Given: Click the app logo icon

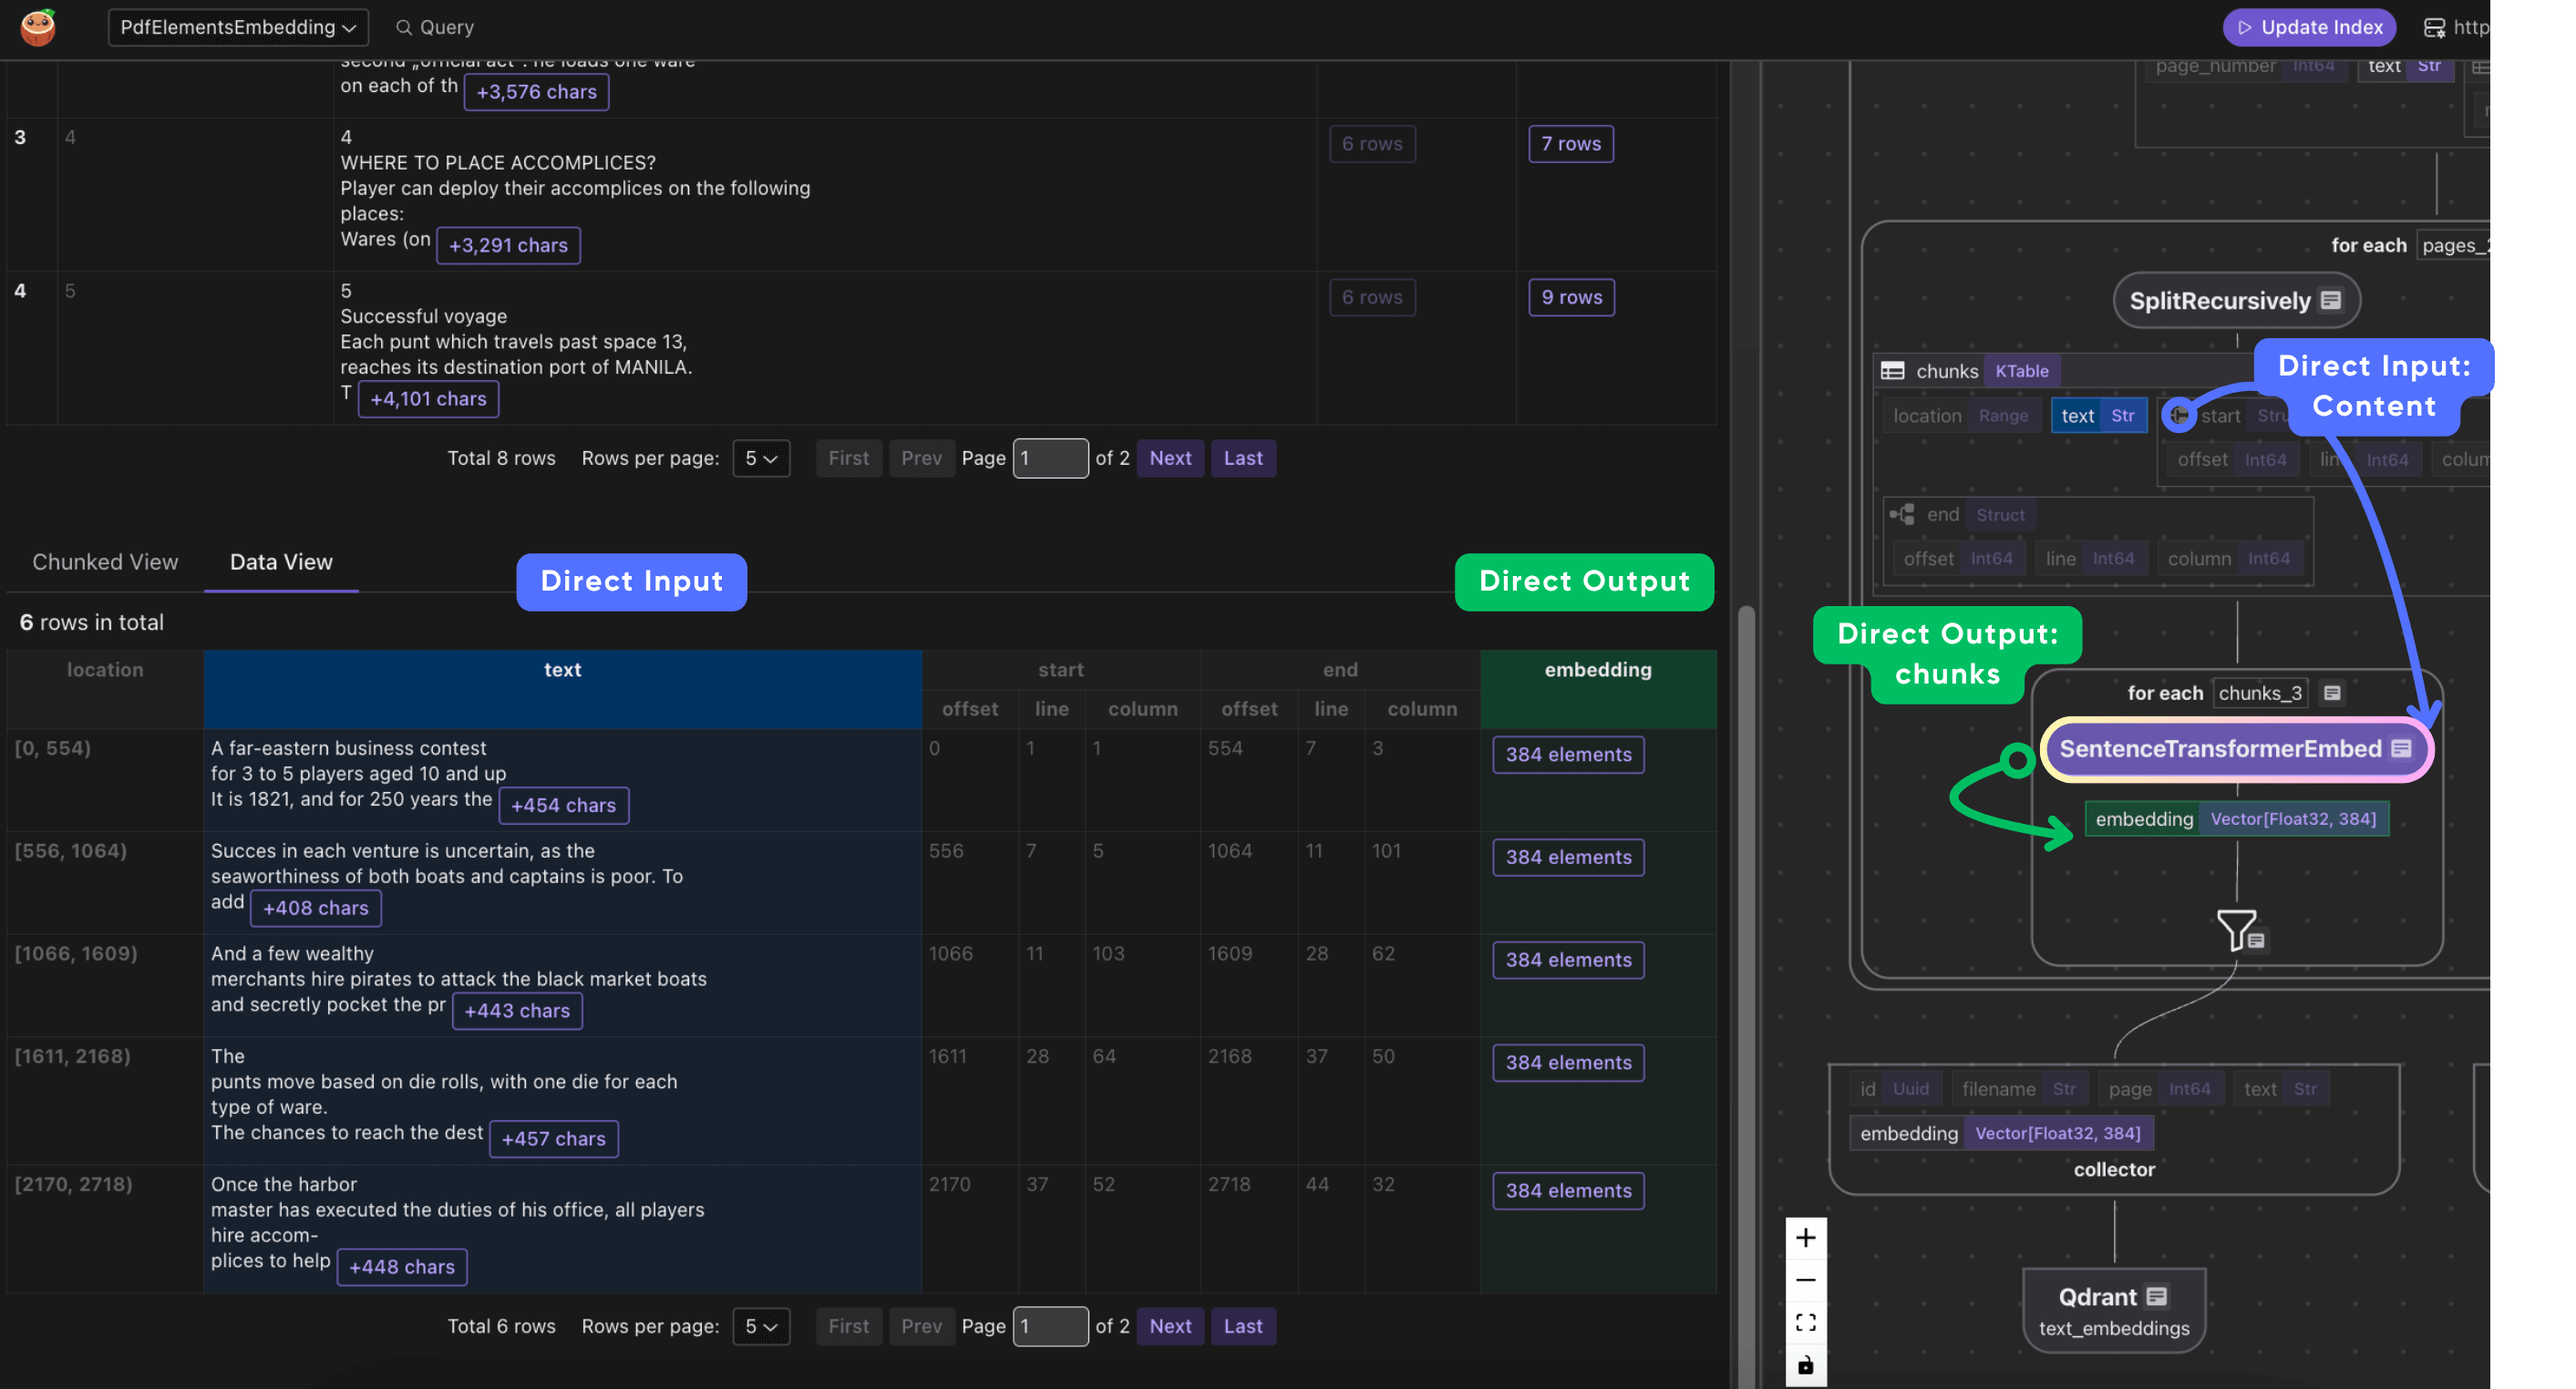Looking at the screenshot, I should tap(38, 27).
